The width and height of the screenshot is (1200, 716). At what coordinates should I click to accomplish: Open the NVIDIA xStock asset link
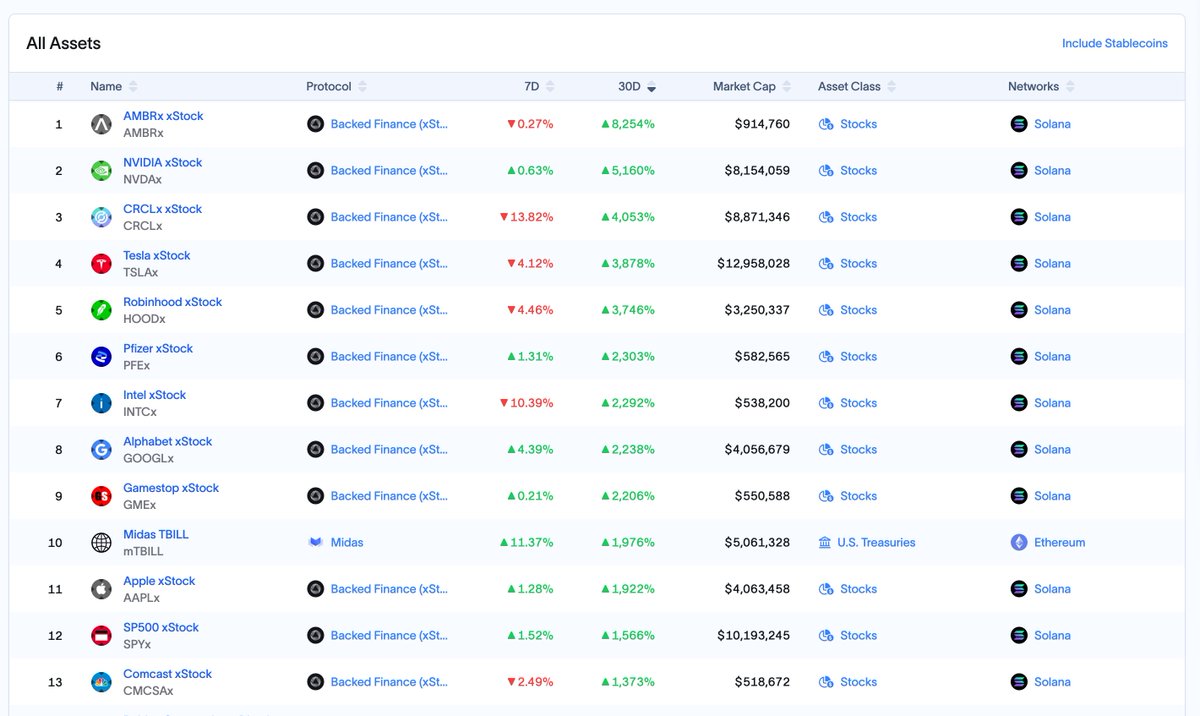[162, 162]
